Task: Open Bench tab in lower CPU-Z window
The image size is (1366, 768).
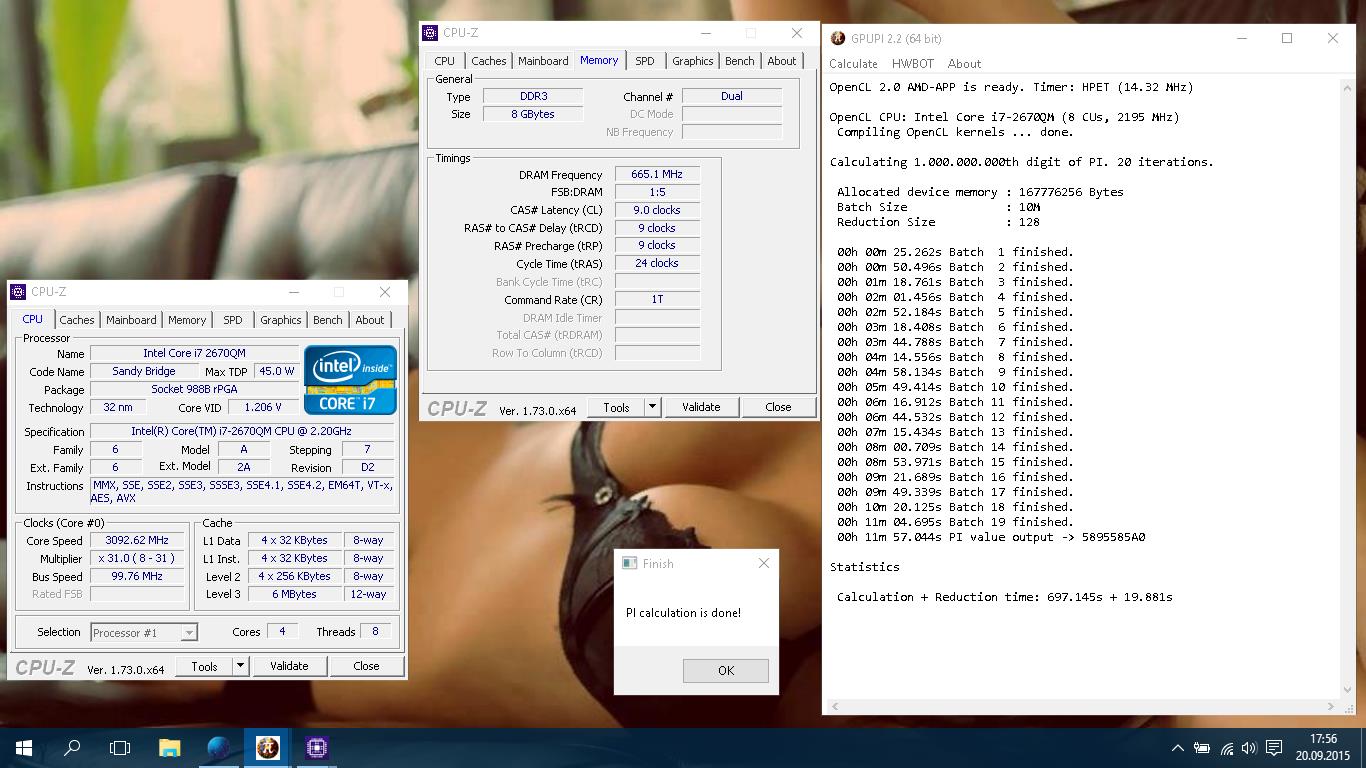Action: [x=328, y=320]
